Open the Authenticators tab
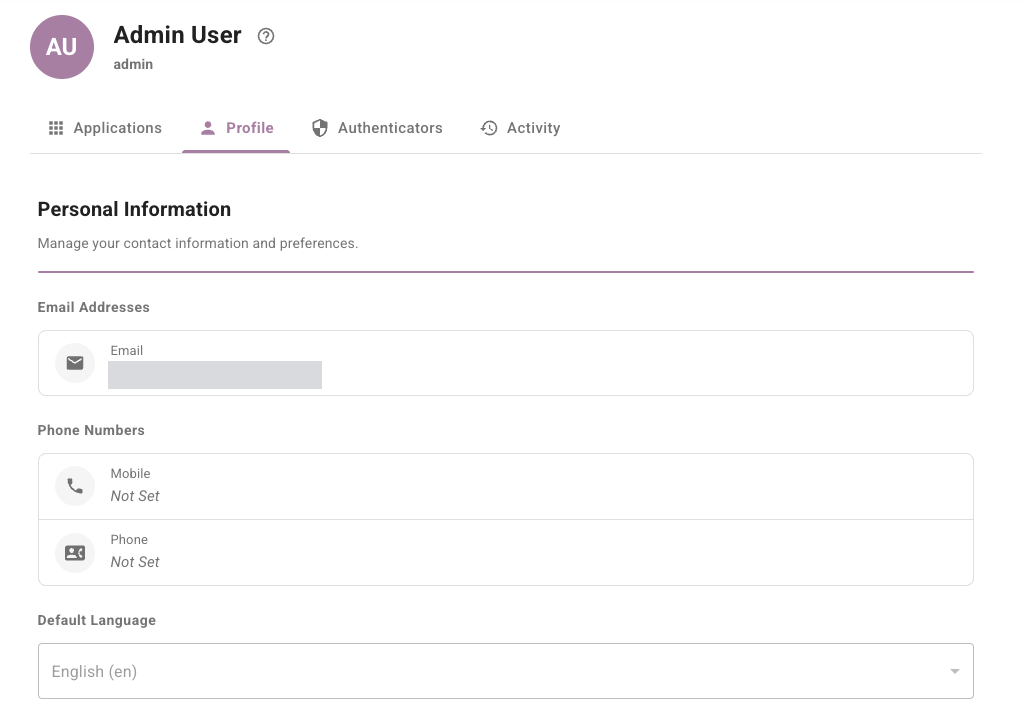Screen dimensions: 1026x719 pyautogui.click(x=377, y=128)
